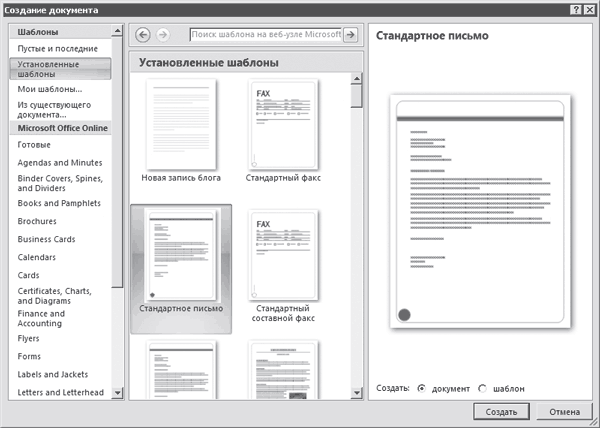The height and width of the screenshot is (428, 600).
Task: Click the Microsoft Office Online header
Action: pyautogui.click(x=60, y=128)
